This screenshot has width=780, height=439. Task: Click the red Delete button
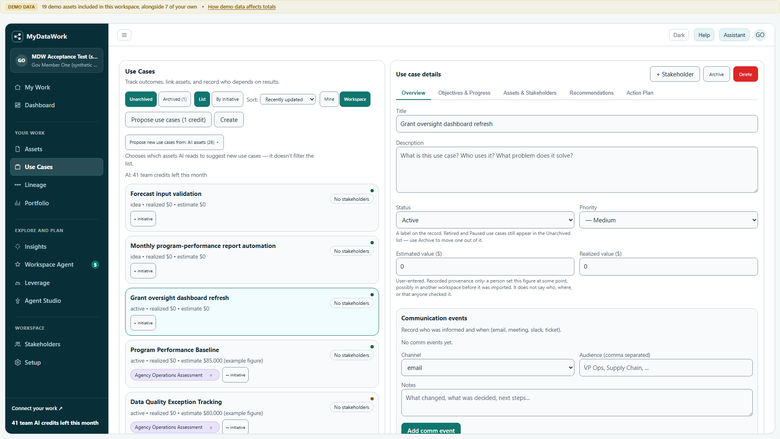(x=745, y=74)
